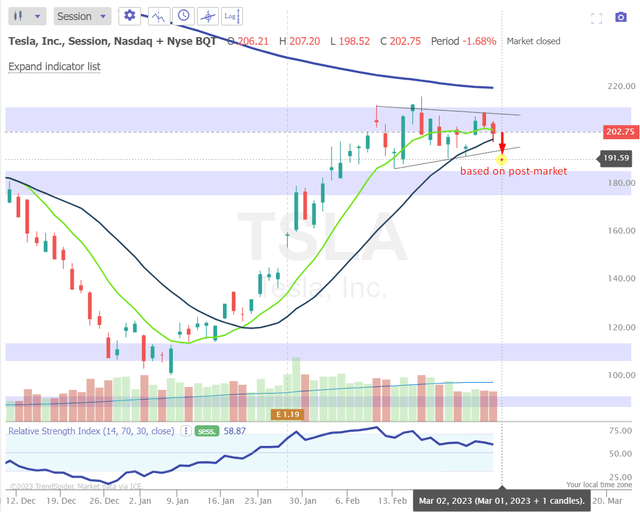Click the RSI value 58.87
Image resolution: width=640 pixels, height=512 pixels.
(235, 431)
